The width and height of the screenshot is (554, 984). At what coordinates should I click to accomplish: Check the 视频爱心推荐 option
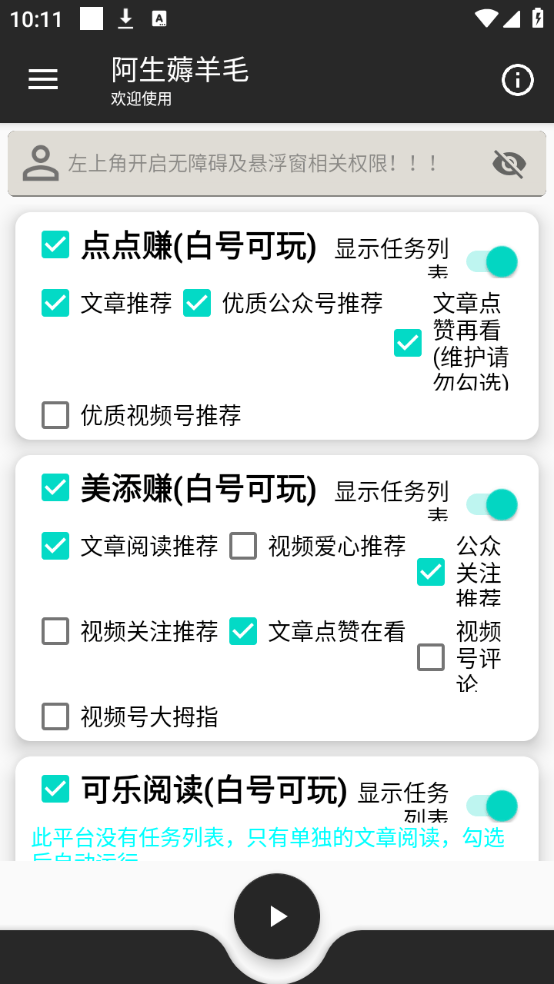[243, 545]
